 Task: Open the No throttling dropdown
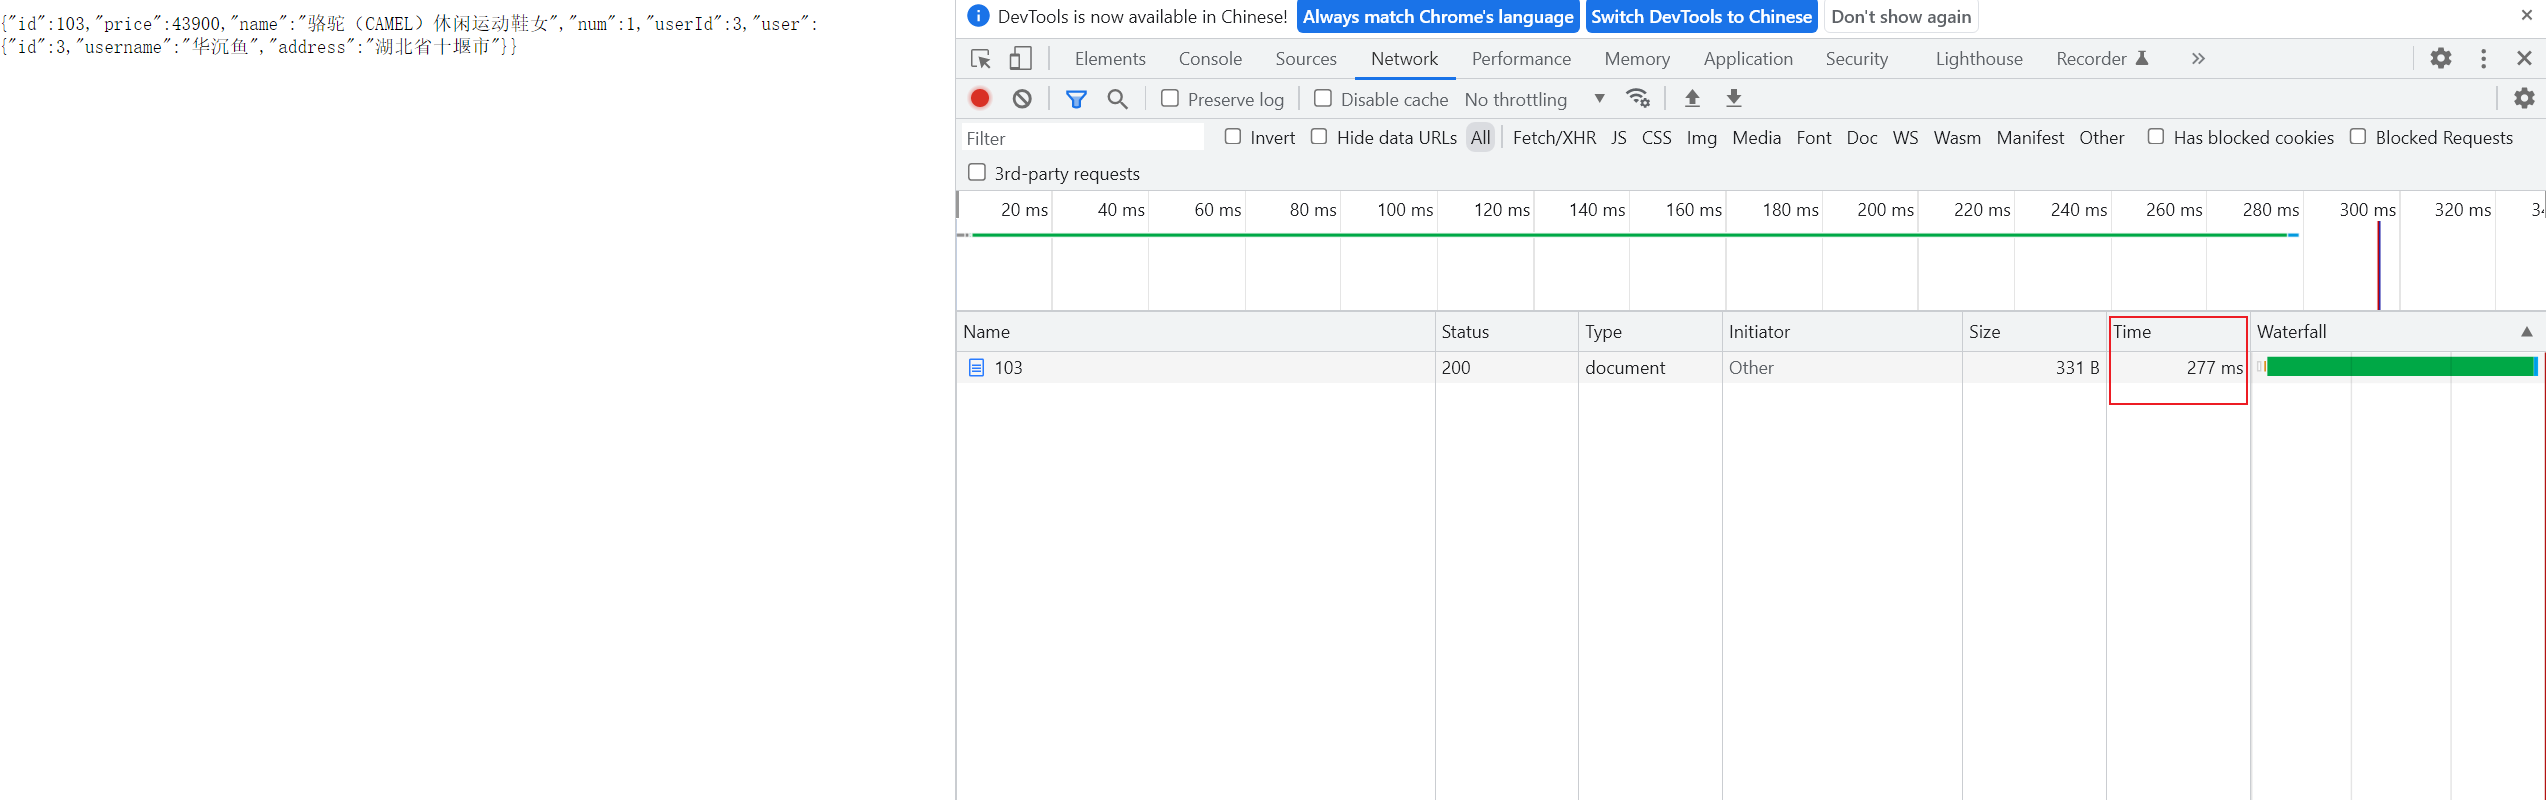1535,99
